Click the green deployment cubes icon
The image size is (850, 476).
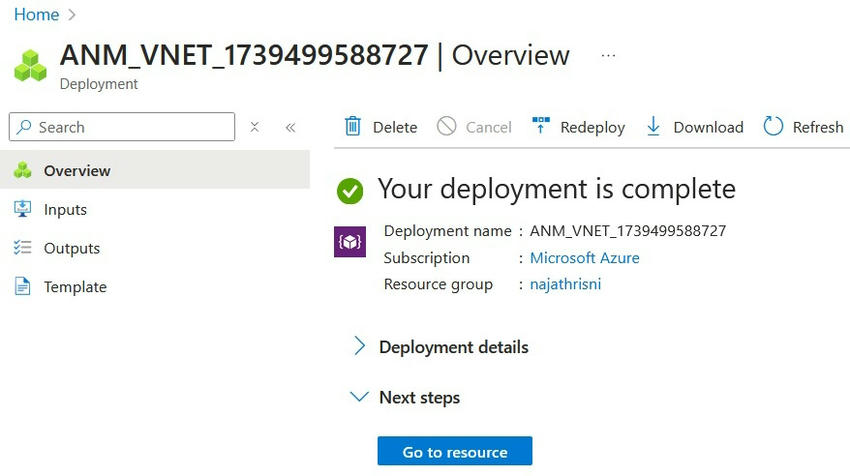(x=31, y=64)
